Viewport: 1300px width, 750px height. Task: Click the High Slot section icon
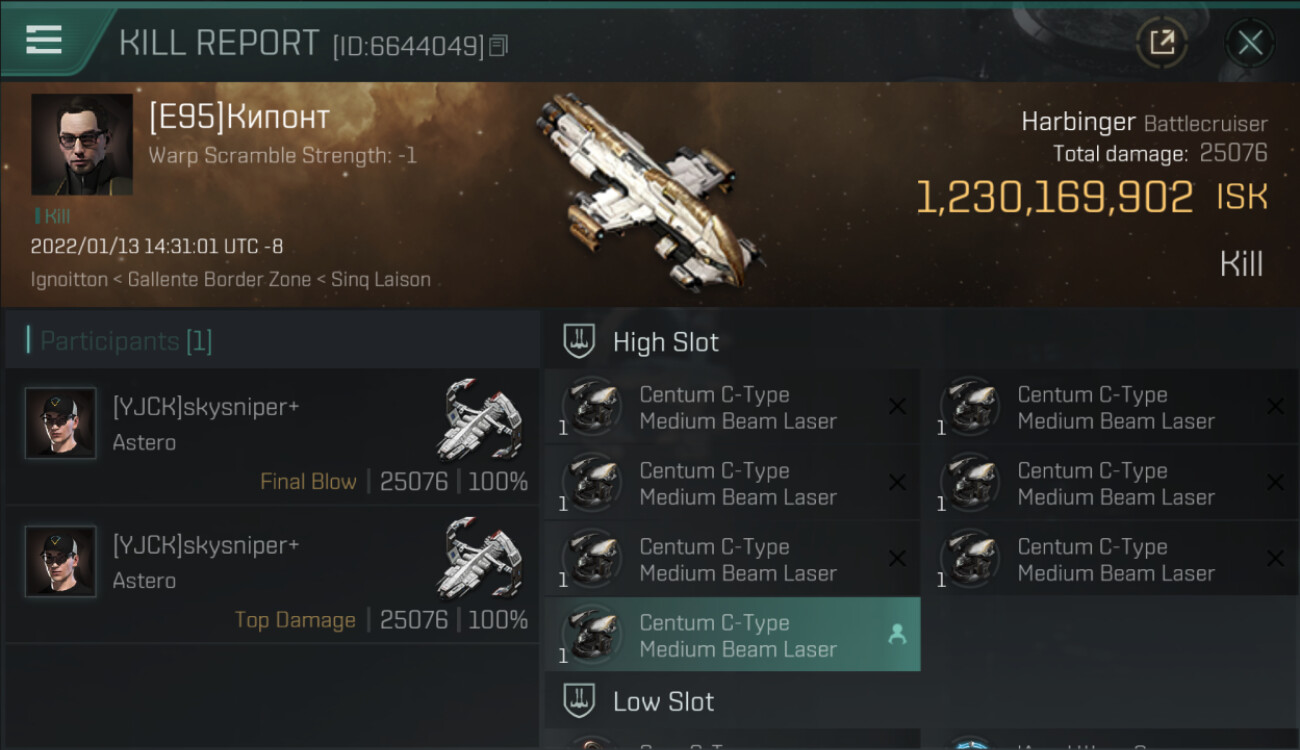(x=579, y=341)
